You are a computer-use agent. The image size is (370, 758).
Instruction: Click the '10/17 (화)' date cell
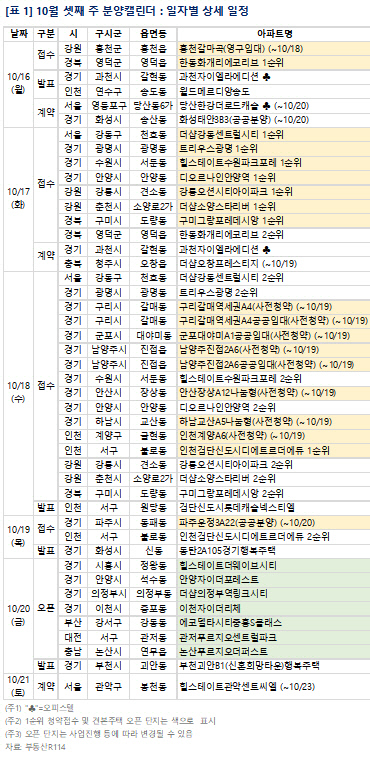click(x=17, y=199)
